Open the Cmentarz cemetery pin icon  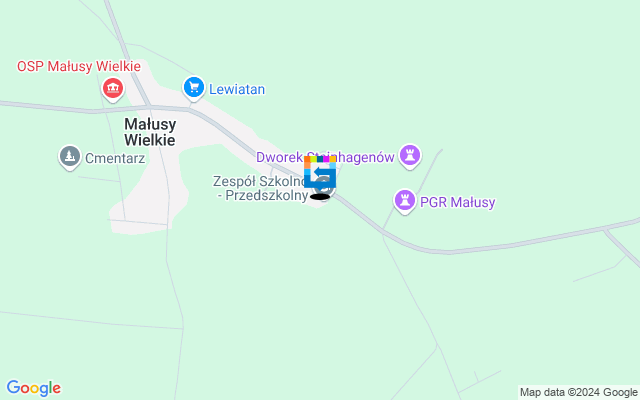[x=70, y=157]
